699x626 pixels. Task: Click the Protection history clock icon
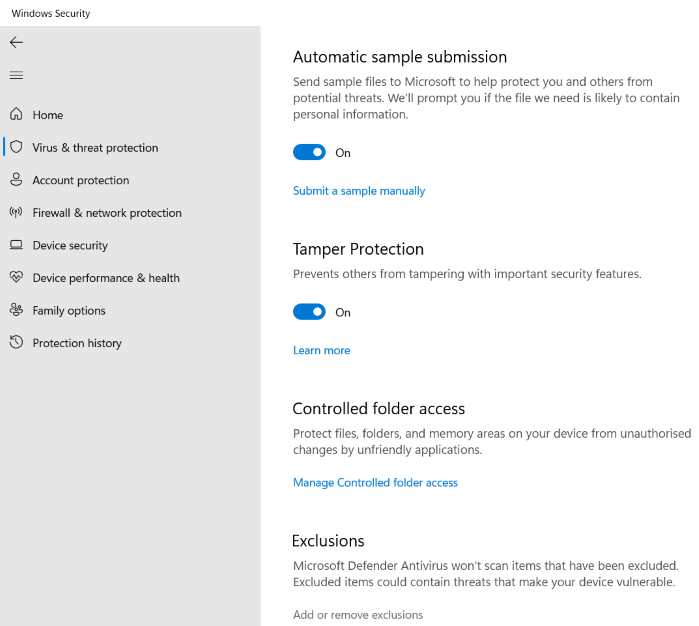pos(16,343)
